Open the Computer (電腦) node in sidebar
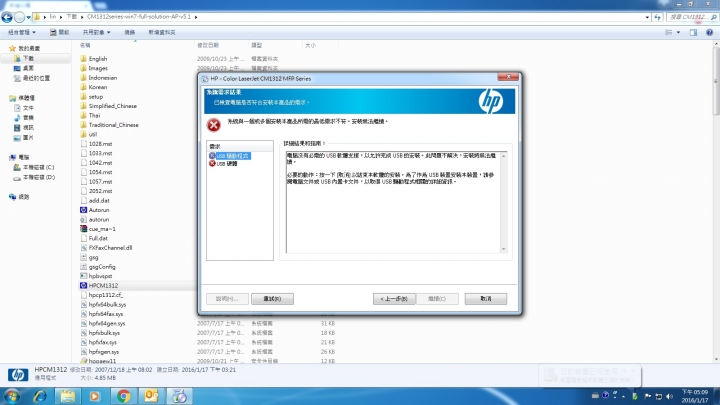Screen dimensions: 720x405 pyautogui.click(x=19, y=157)
